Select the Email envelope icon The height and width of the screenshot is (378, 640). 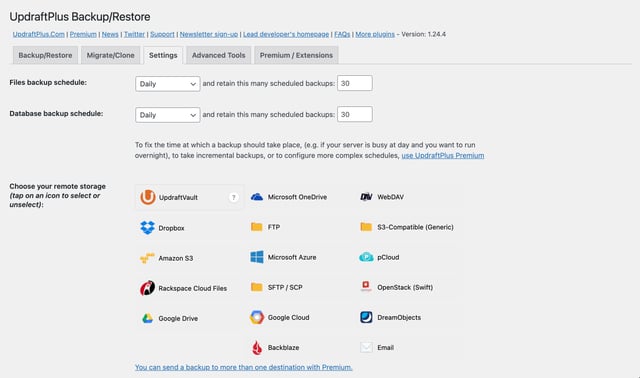(x=366, y=347)
